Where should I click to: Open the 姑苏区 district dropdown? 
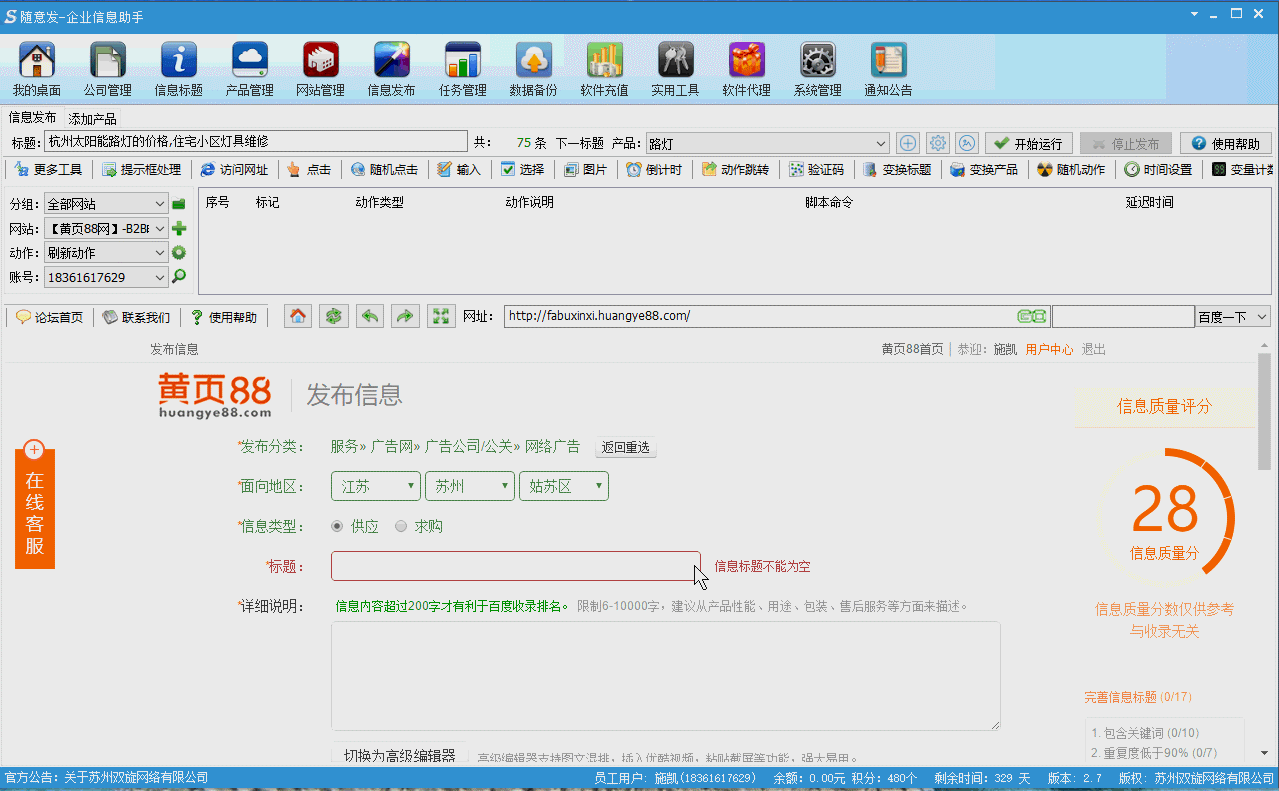pos(564,486)
